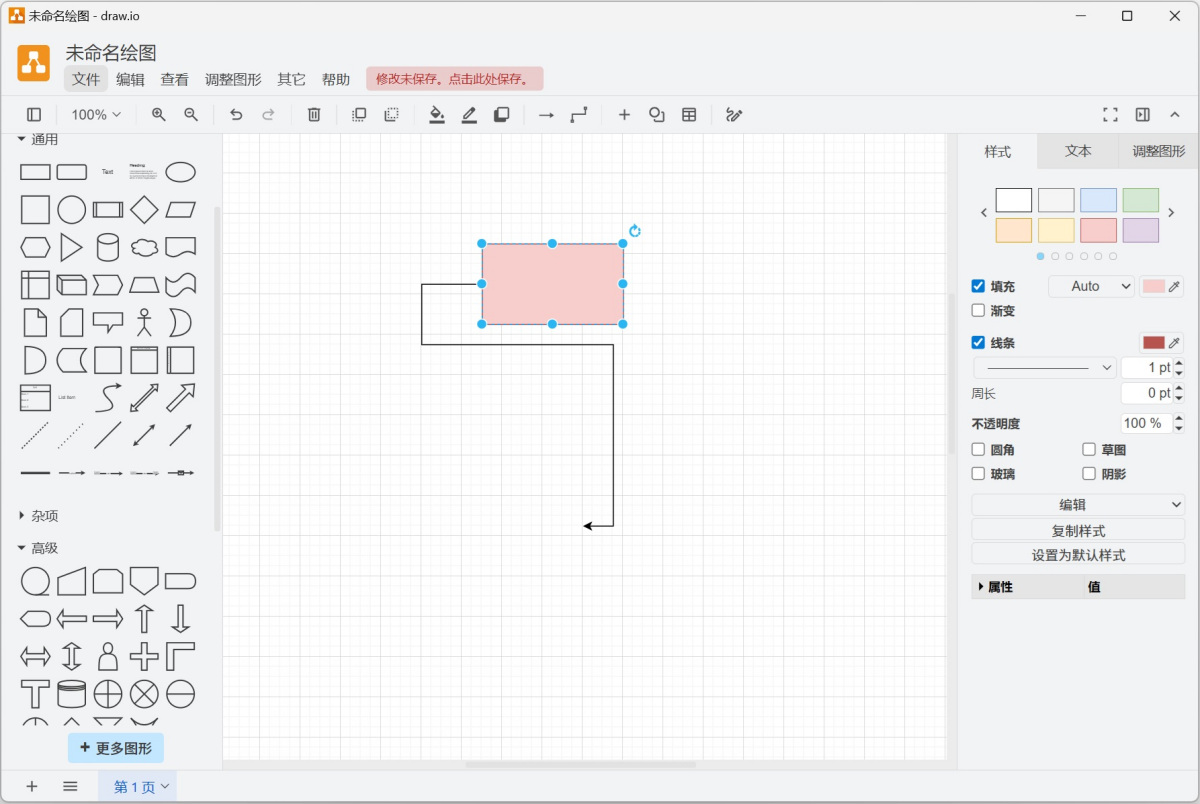Open the line color tool
This screenshot has height=804, width=1200.
click(x=469, y=115)
